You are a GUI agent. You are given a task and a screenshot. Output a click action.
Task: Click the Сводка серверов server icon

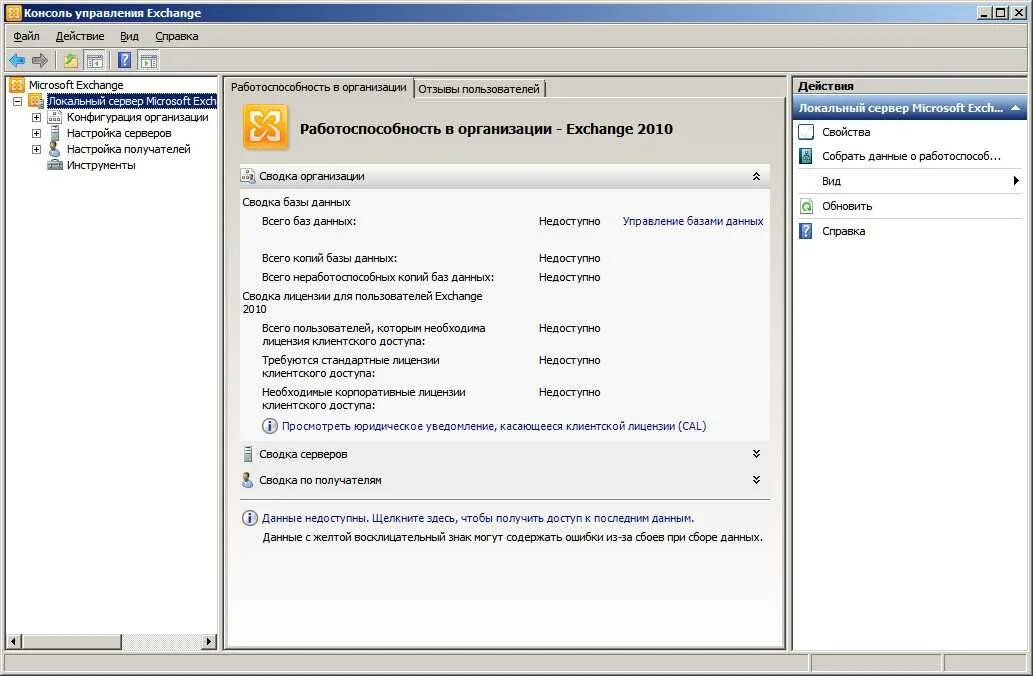pyautogui.click(x=248, y=454)
